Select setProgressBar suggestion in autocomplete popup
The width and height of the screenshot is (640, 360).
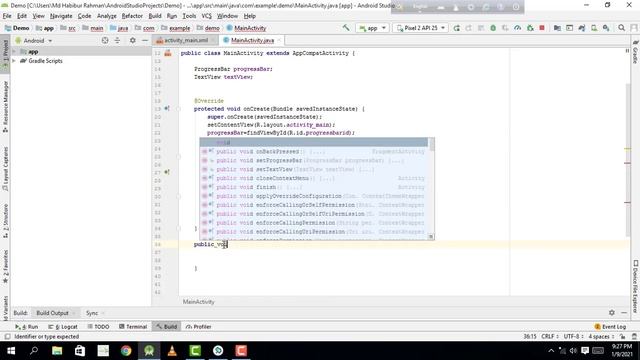[x=313, y=160]
